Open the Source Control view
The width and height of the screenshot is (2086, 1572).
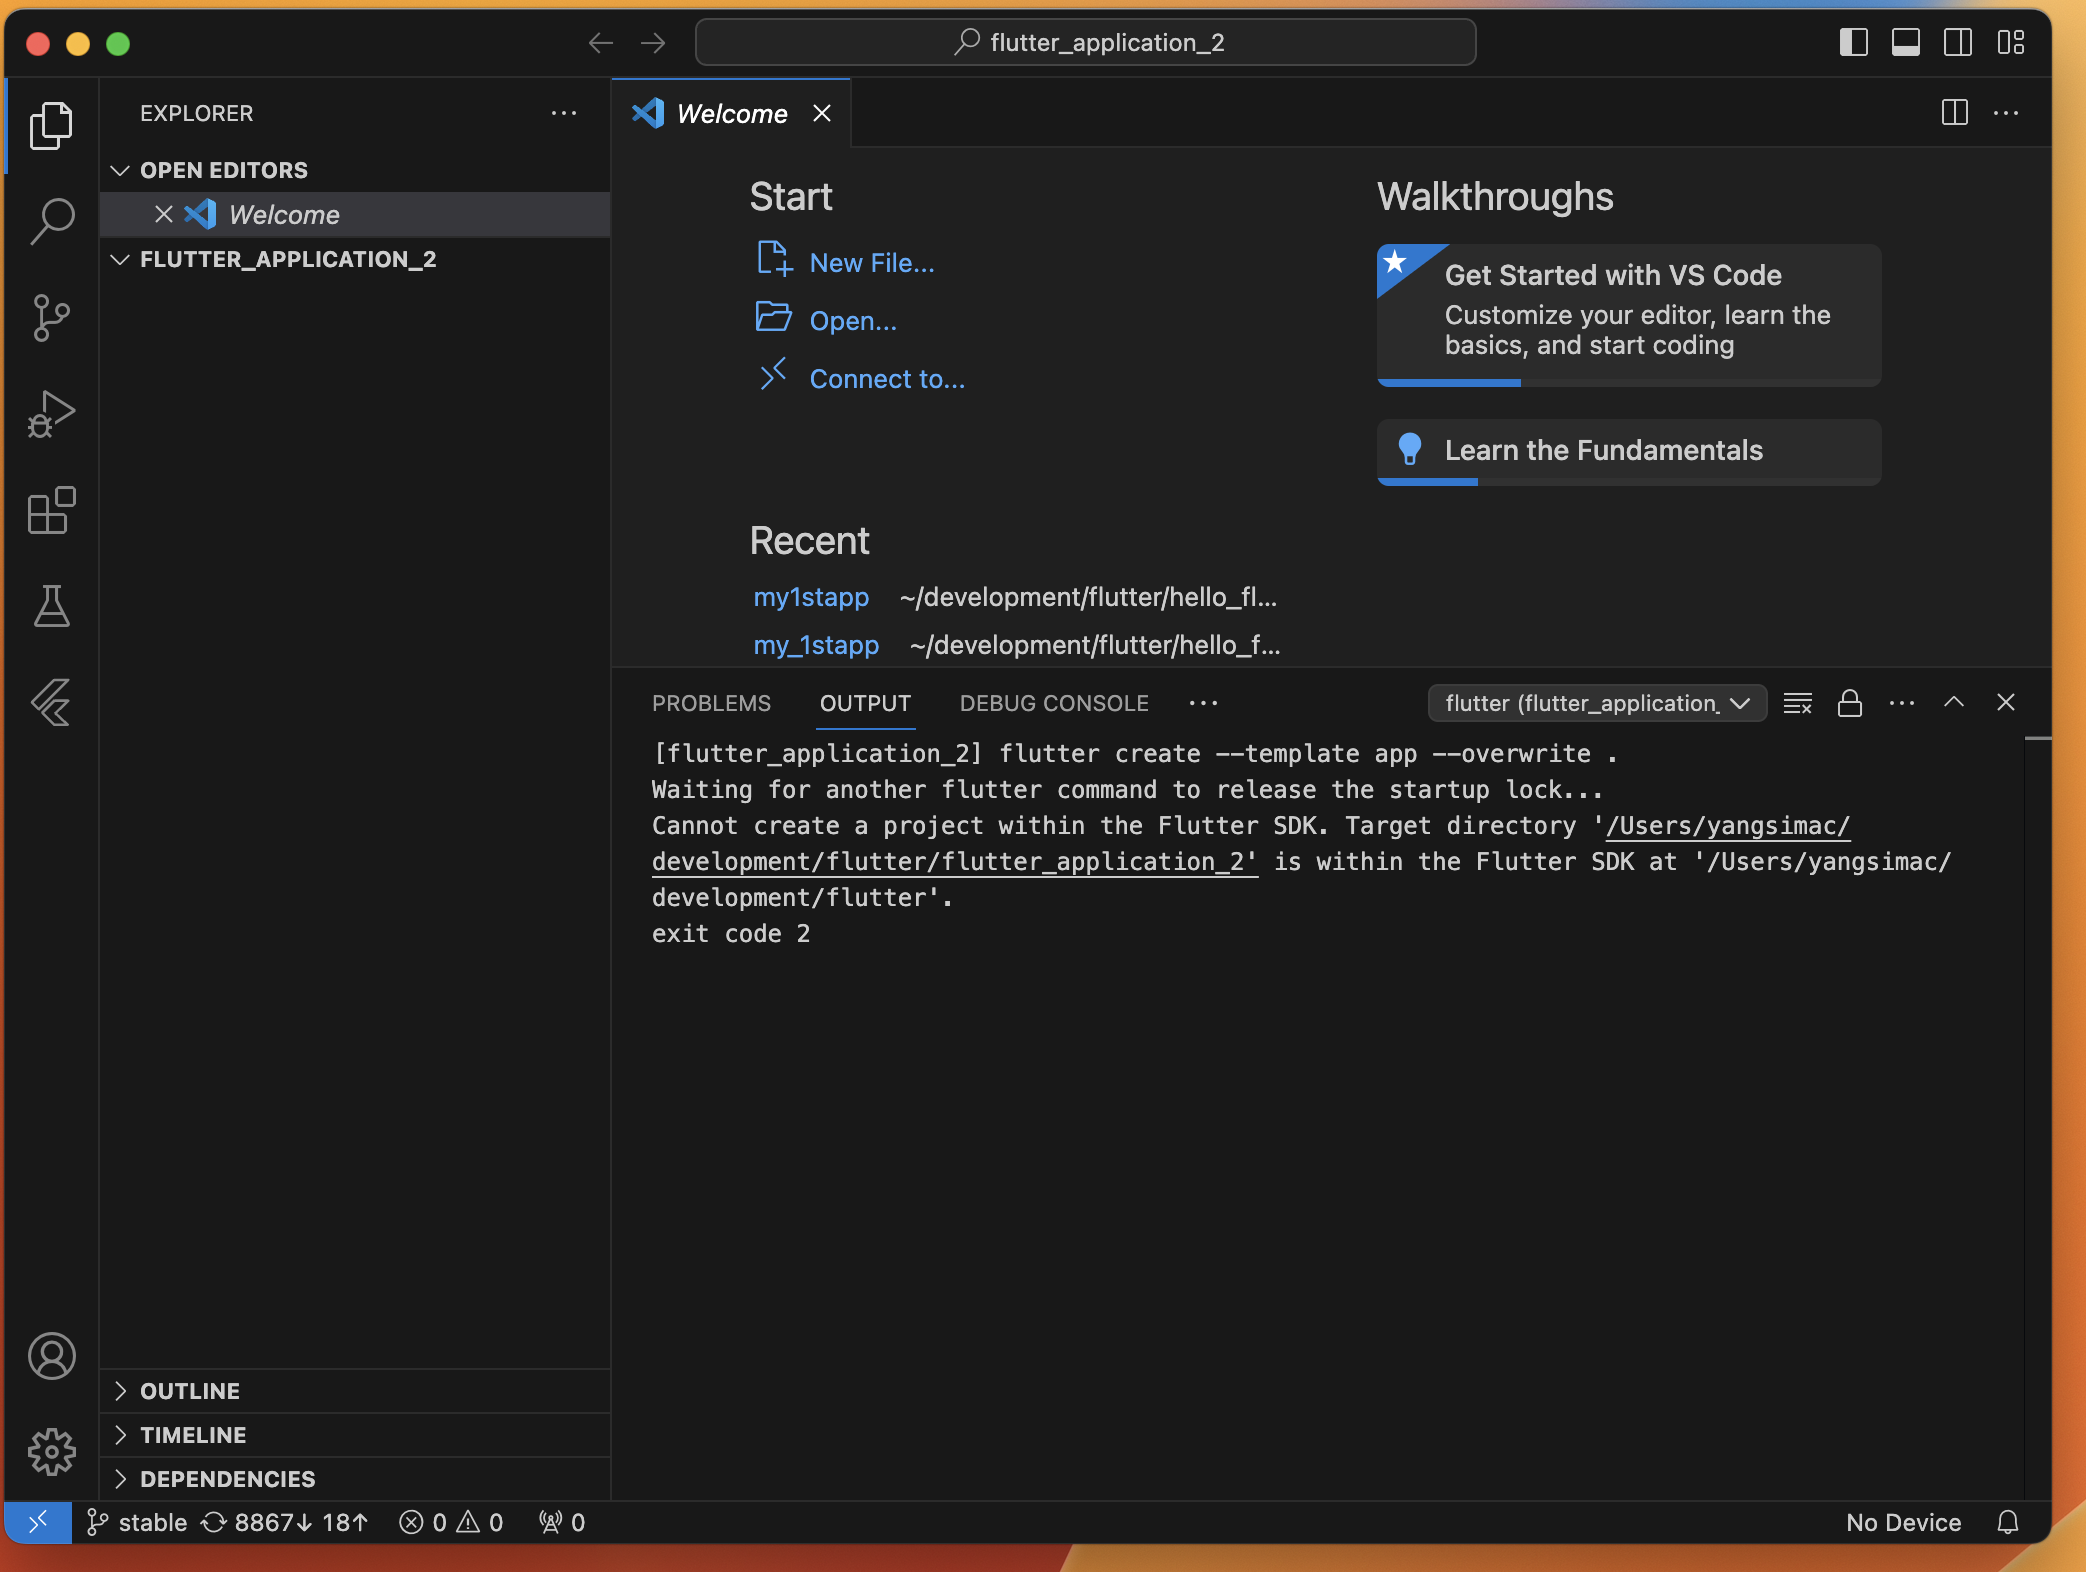tap(51, 317)
